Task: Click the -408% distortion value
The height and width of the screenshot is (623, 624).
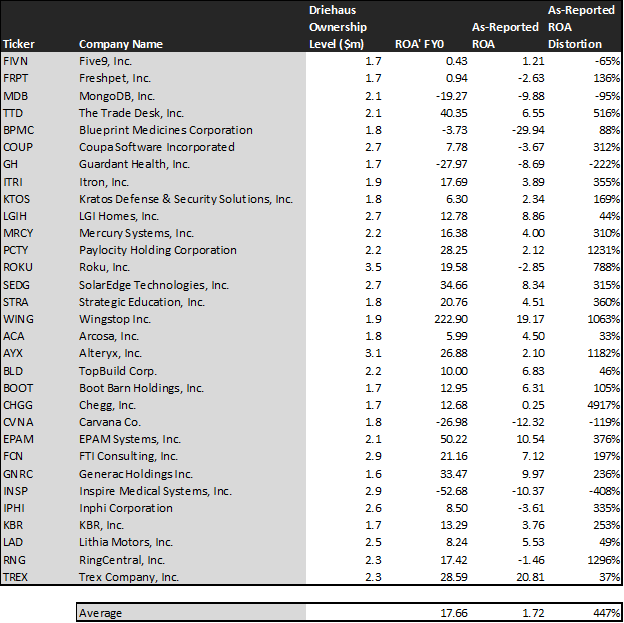Action: [x=604, y=491]
